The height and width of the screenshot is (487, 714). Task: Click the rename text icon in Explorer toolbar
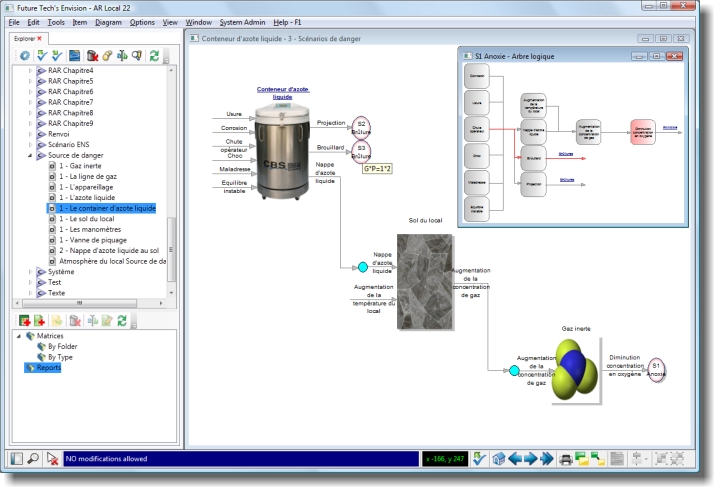point(122,56)
